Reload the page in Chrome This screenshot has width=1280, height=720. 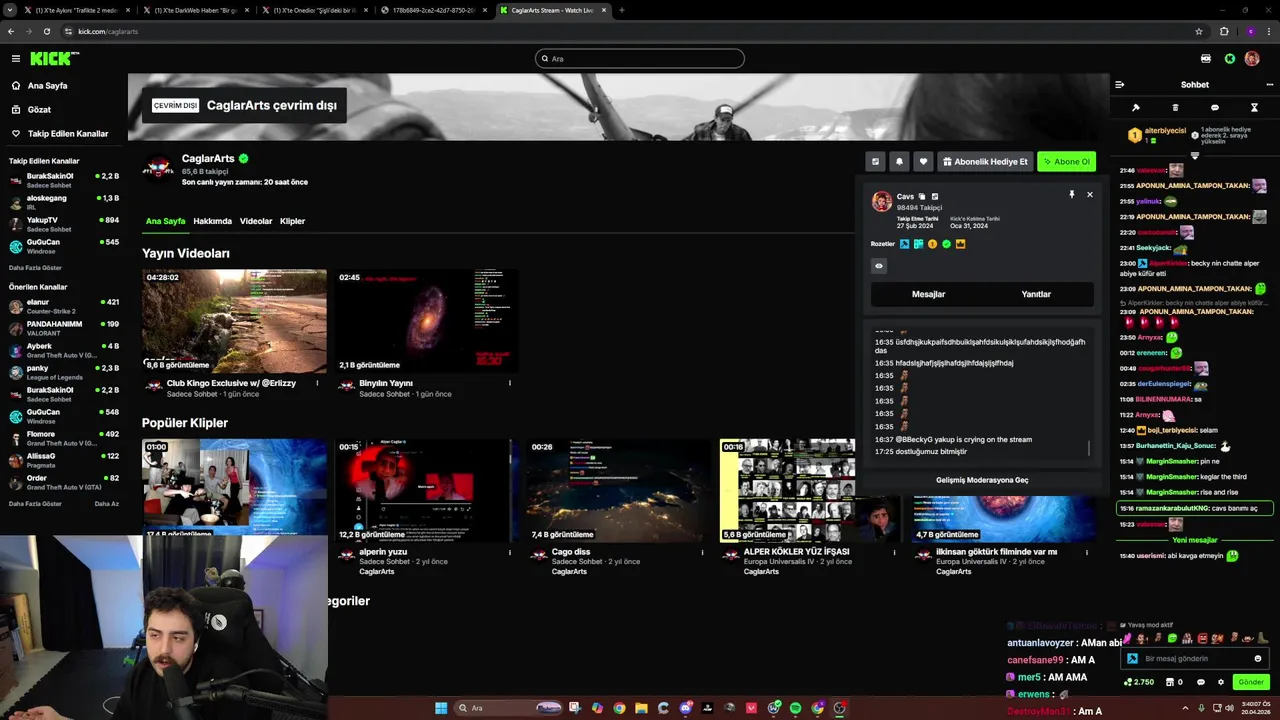46,31
